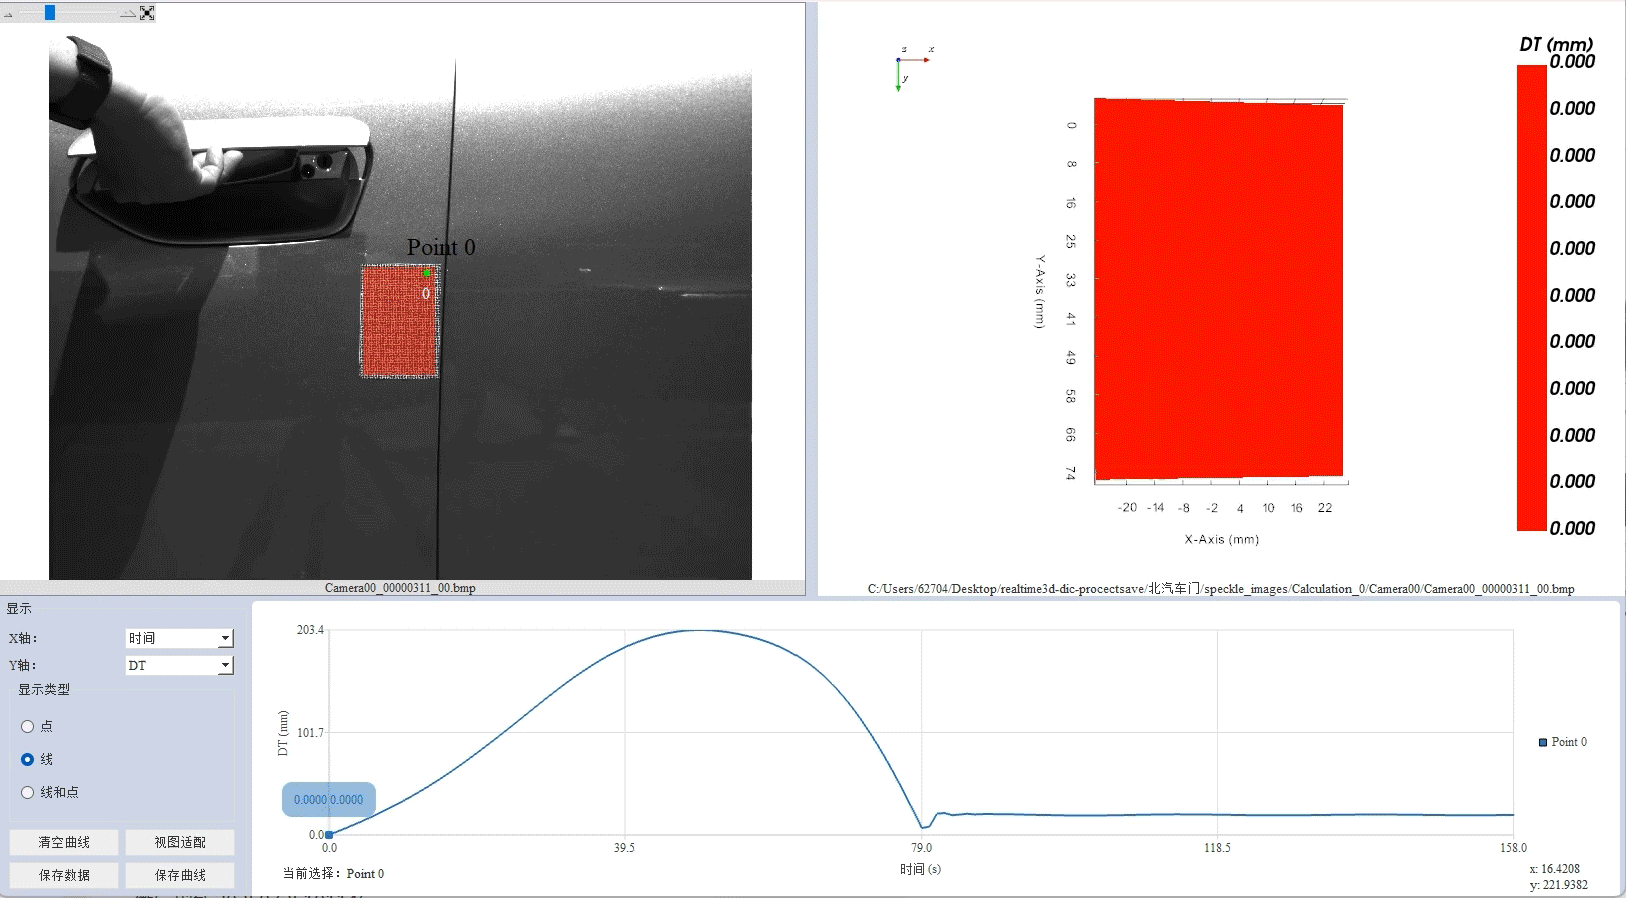
Task: Click the 保存曲线 button
Action: [180, 875]
